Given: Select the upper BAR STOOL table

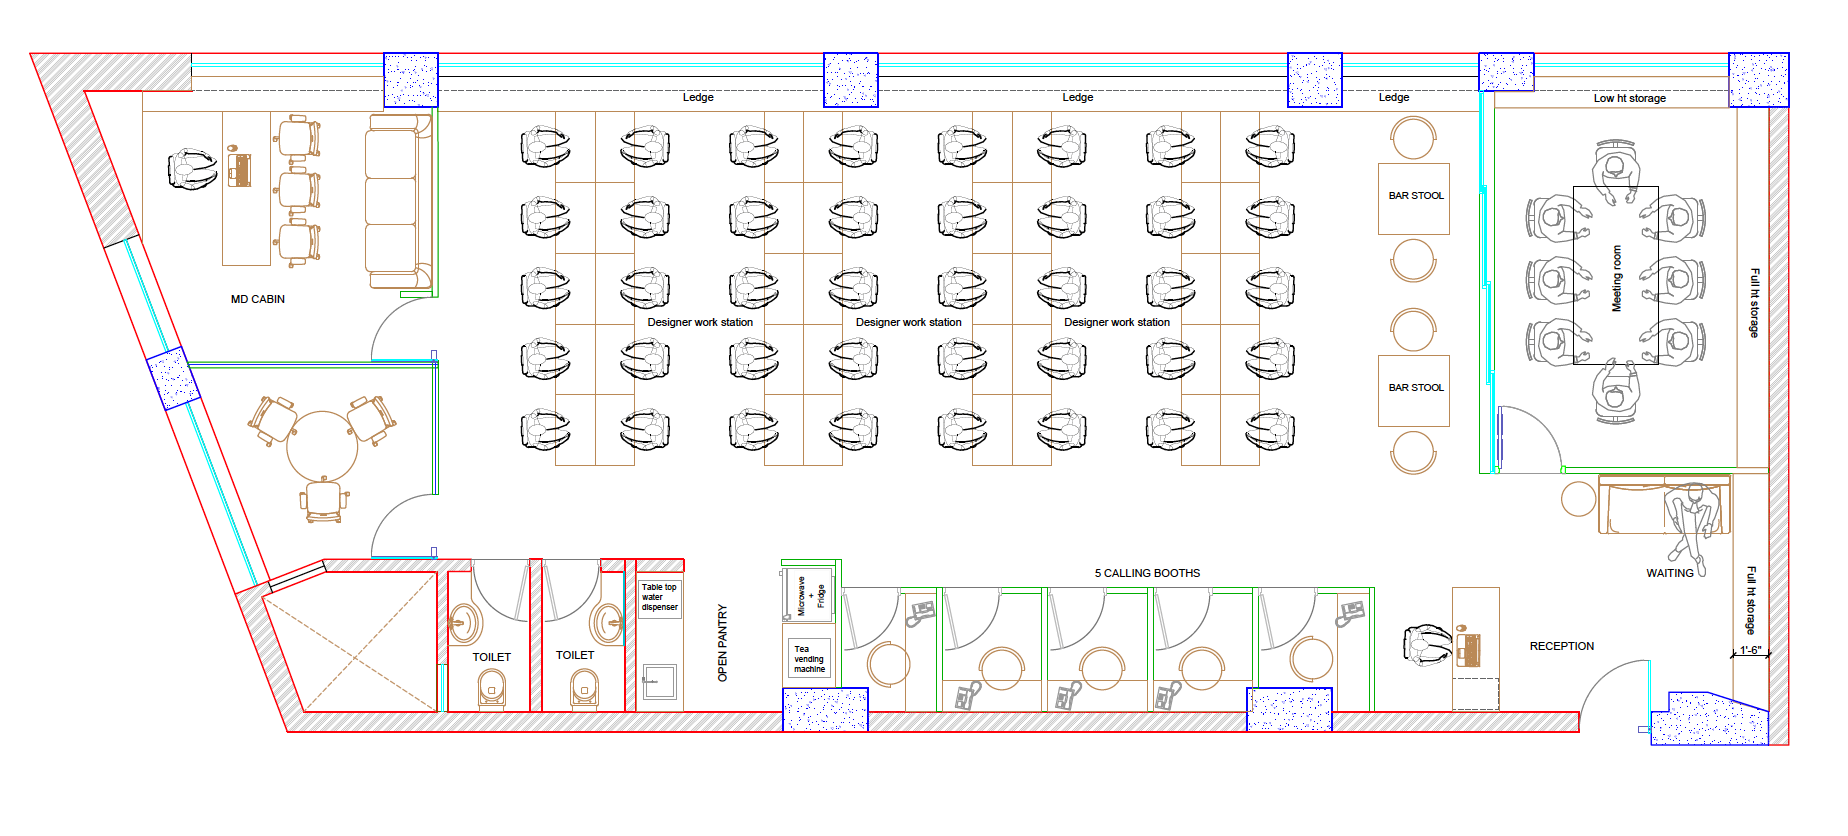Looking at the screenshot, I should (1413, 198).
